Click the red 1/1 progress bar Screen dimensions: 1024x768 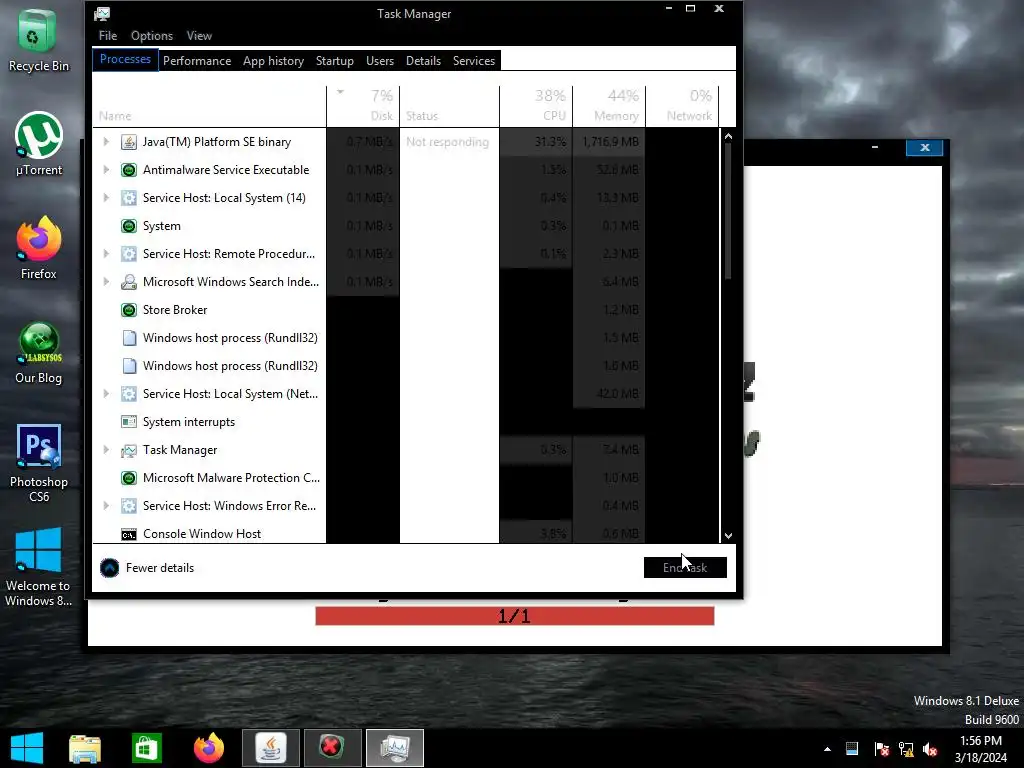515,616
